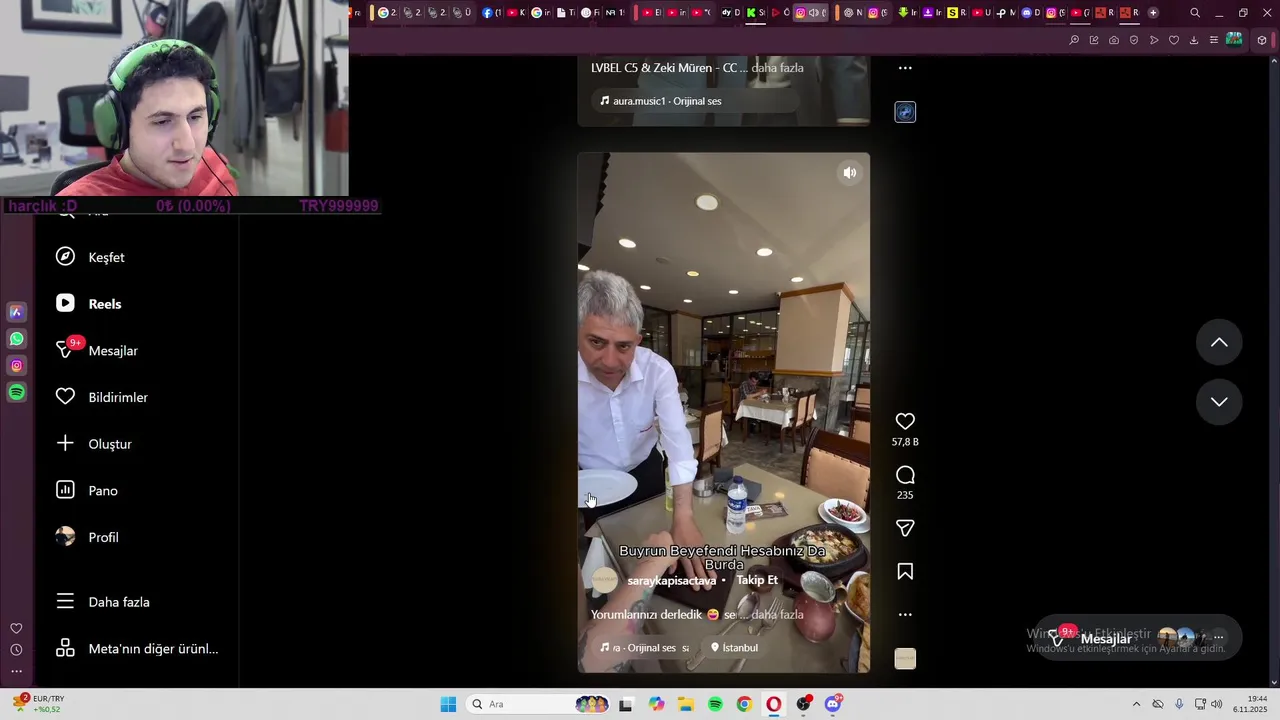
Task: Open Opera sidebar heart bookmarks icon
Action: [x=16, y=628]
